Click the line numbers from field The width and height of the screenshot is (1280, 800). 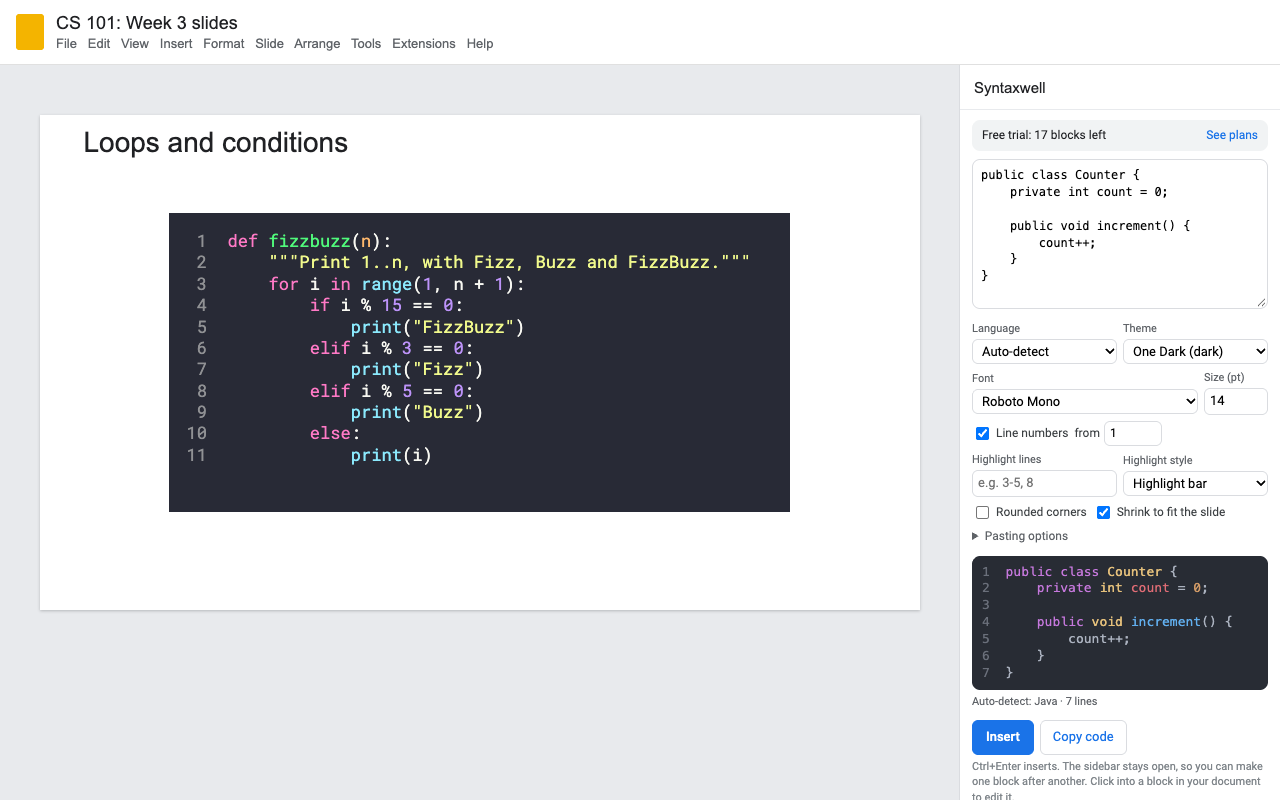tap(1133, 433)
